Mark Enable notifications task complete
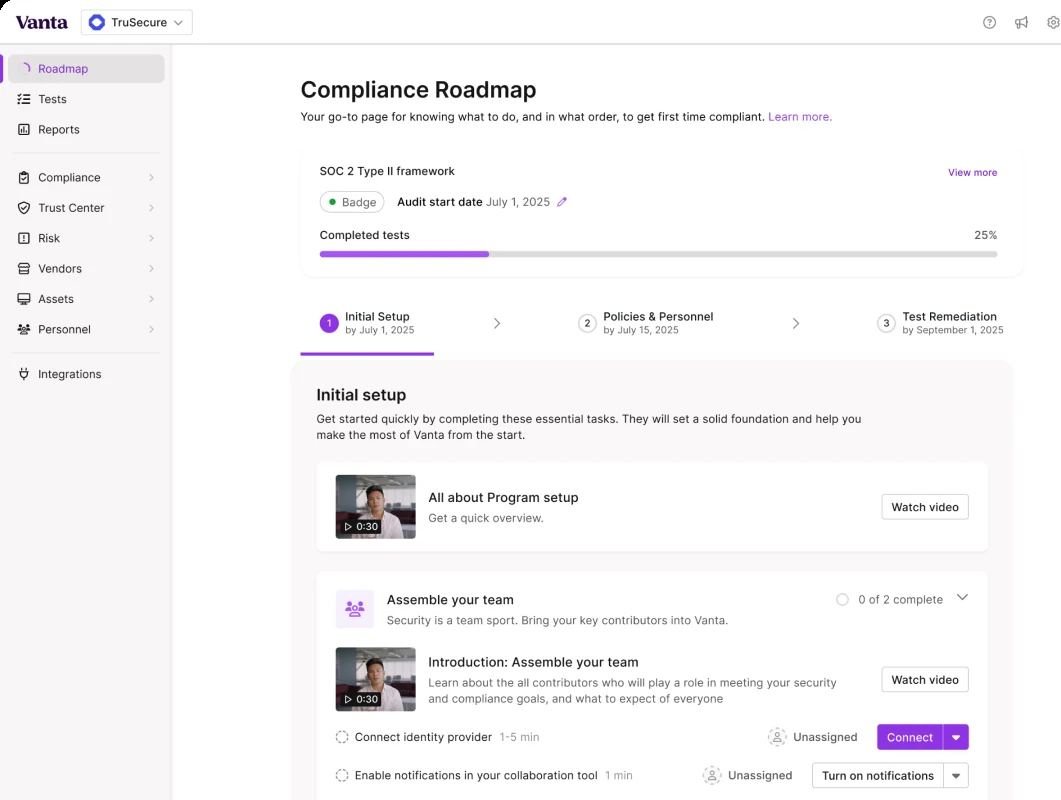Screen dimensions: 1061x800 (x=342, y=775)
